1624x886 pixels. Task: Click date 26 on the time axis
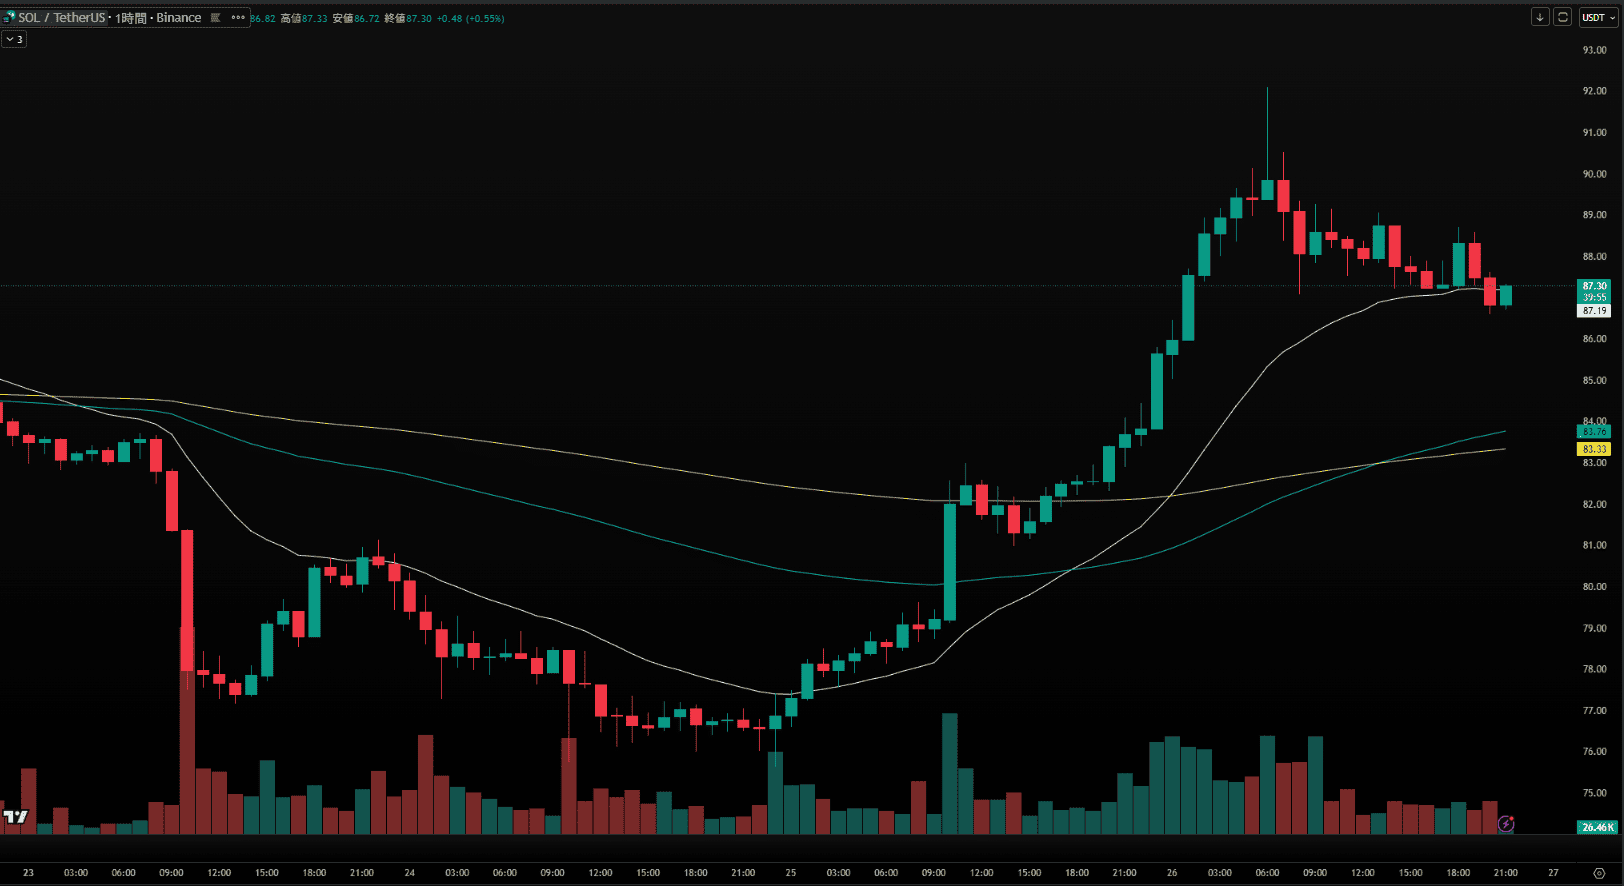(1172, 873)
